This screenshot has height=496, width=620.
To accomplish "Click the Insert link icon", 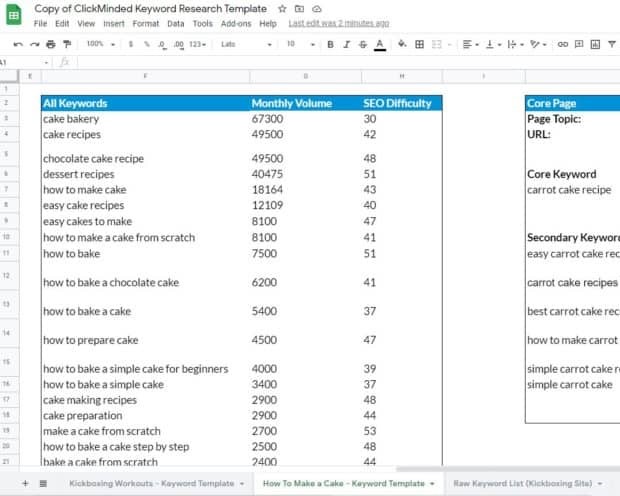I will pyautogui.click(x=563, y=44).
